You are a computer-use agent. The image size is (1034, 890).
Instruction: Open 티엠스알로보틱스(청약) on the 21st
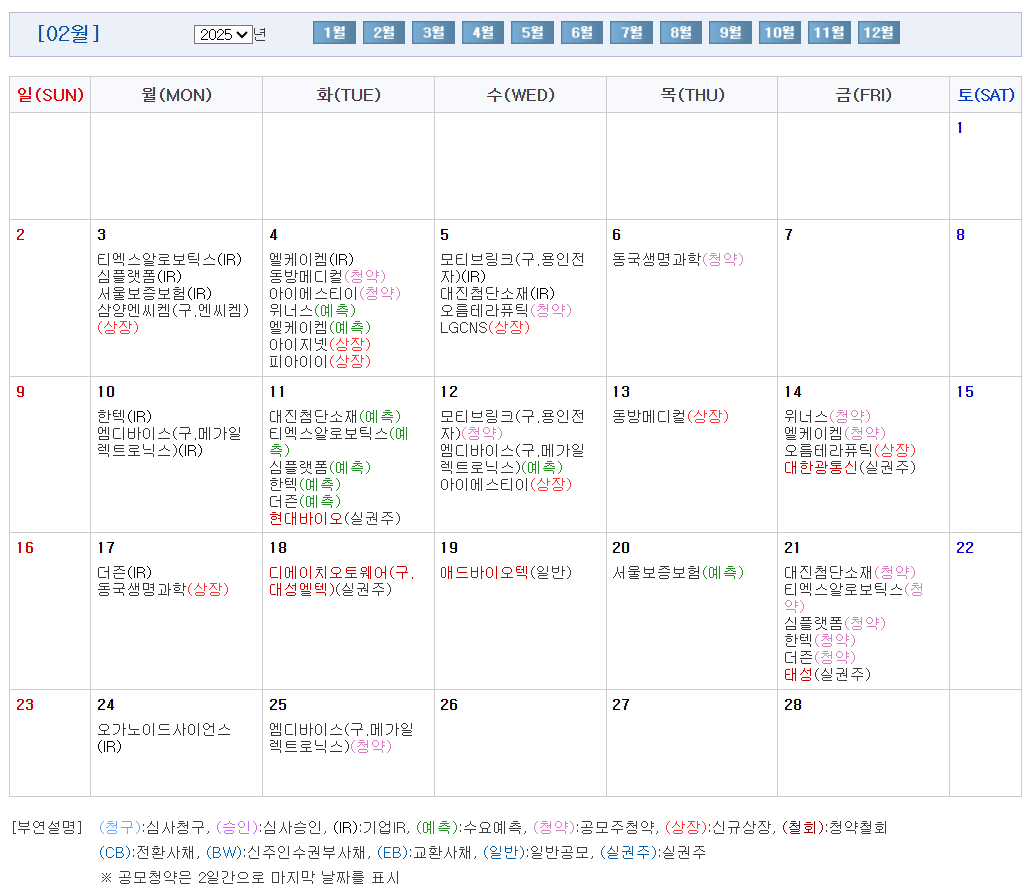[854, 598]
